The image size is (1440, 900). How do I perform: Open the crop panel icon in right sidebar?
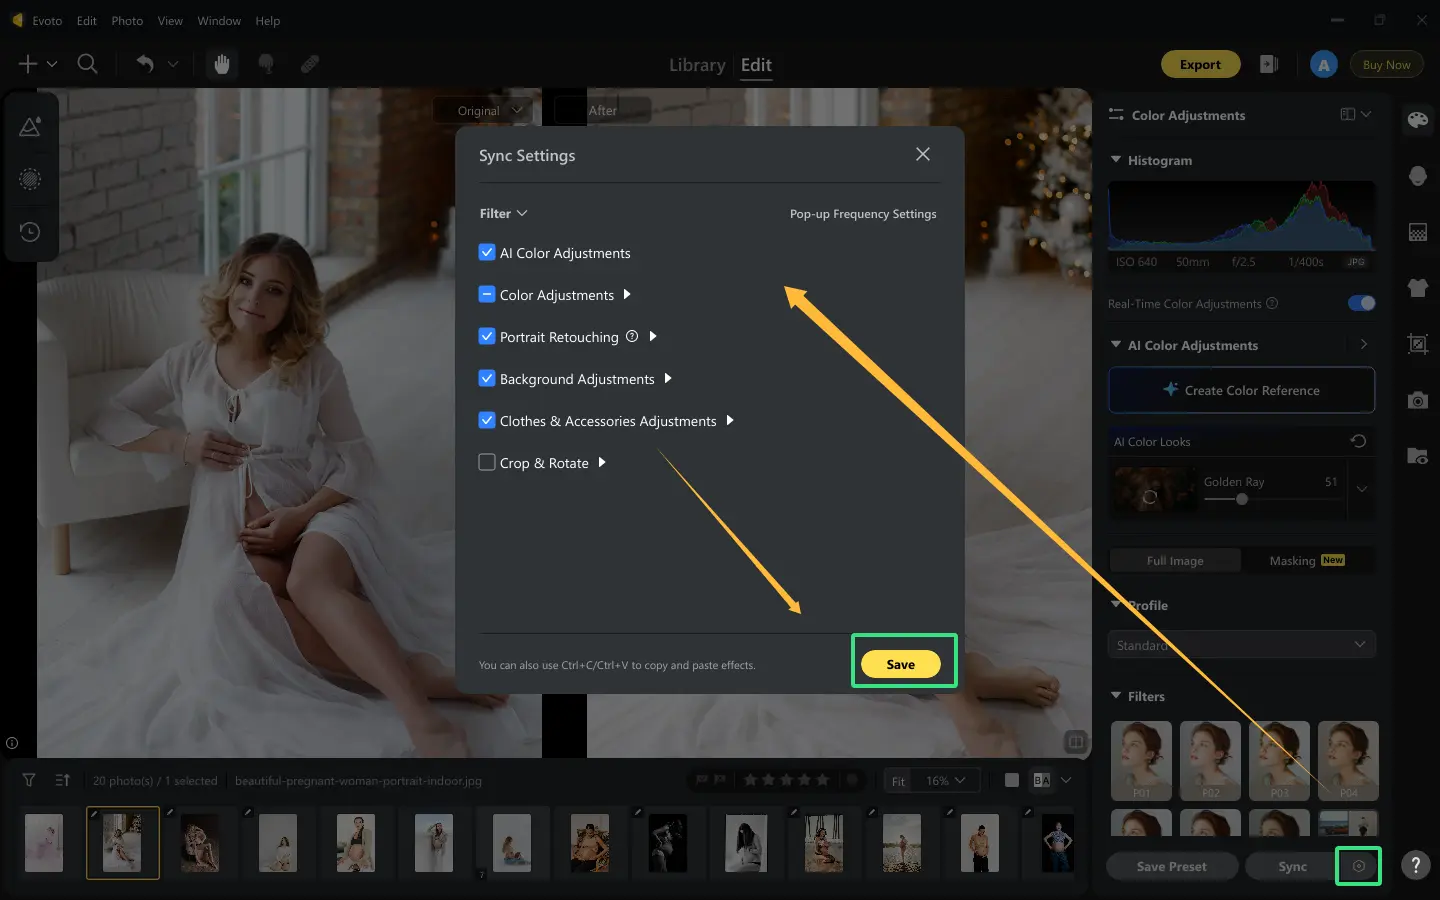tap(1417, 344)
